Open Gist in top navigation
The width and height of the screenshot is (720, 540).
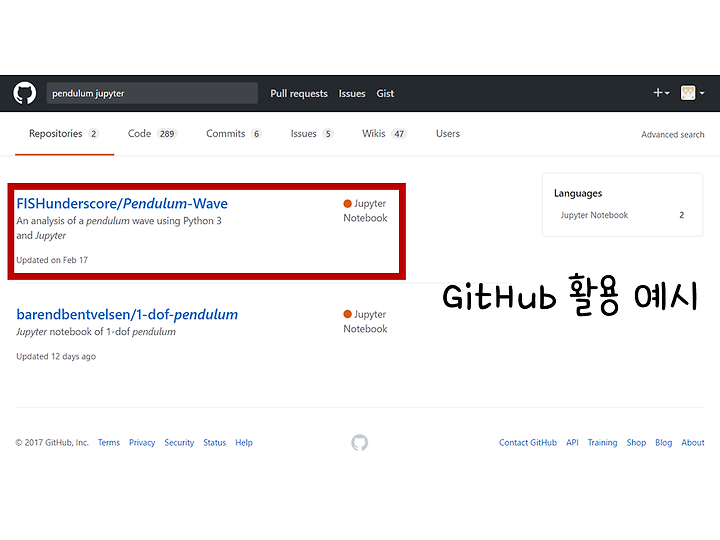(x=385, y=94)
